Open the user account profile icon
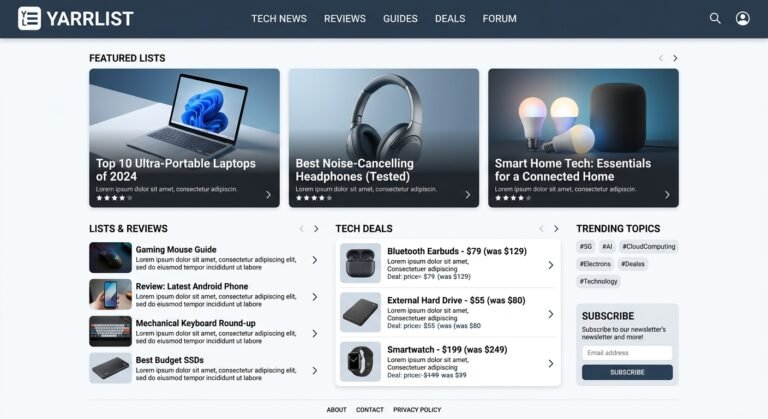 click(743, 19)
